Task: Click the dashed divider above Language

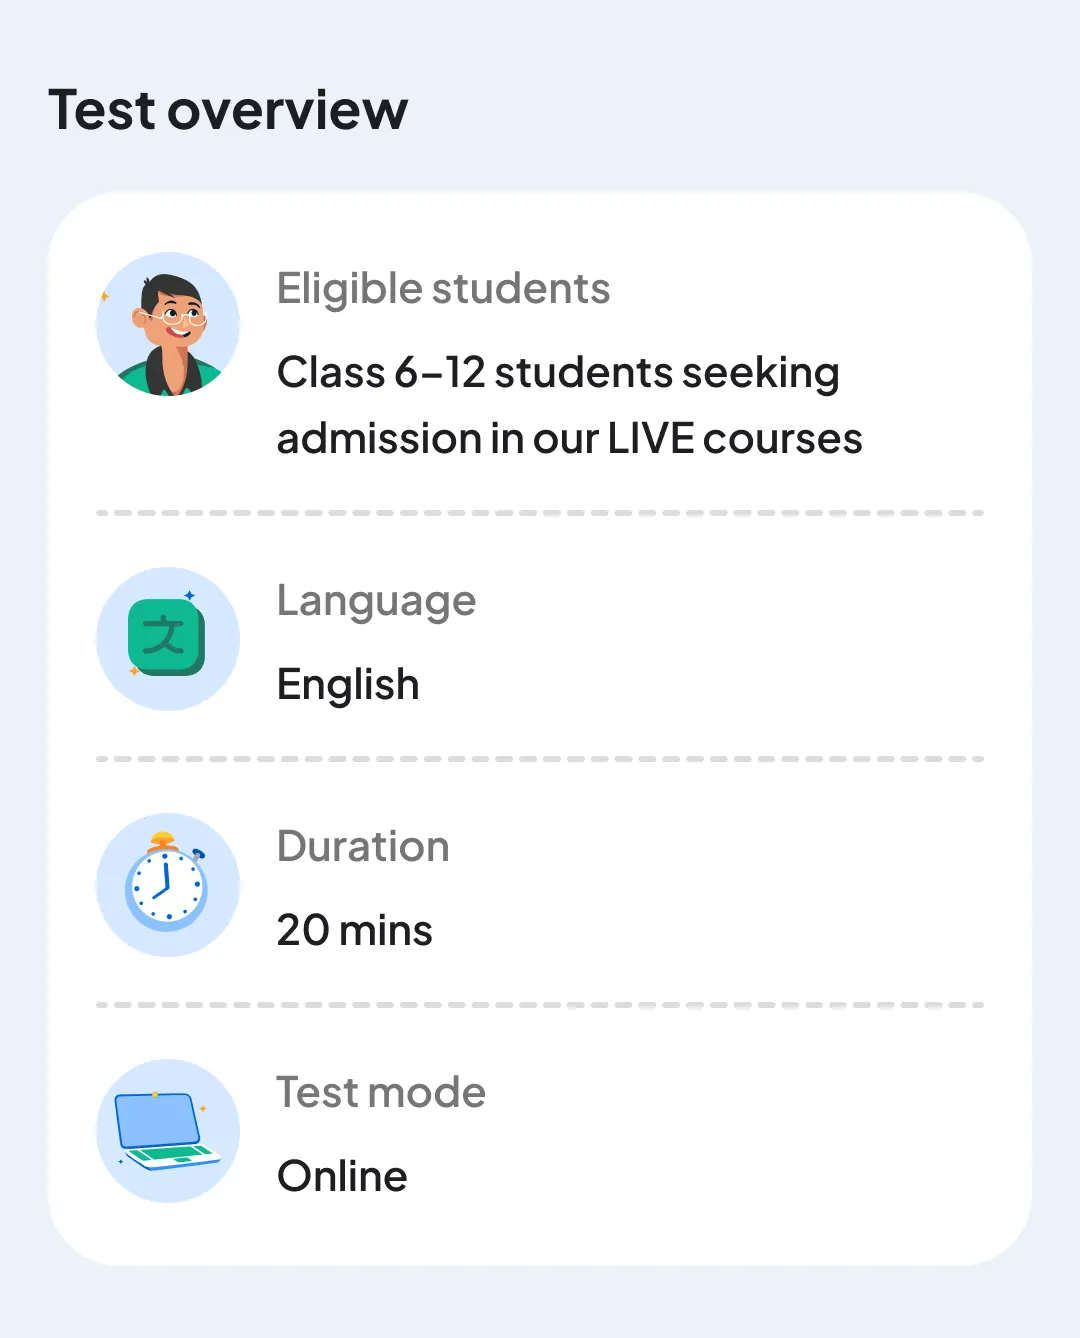Action: (540, 513)
